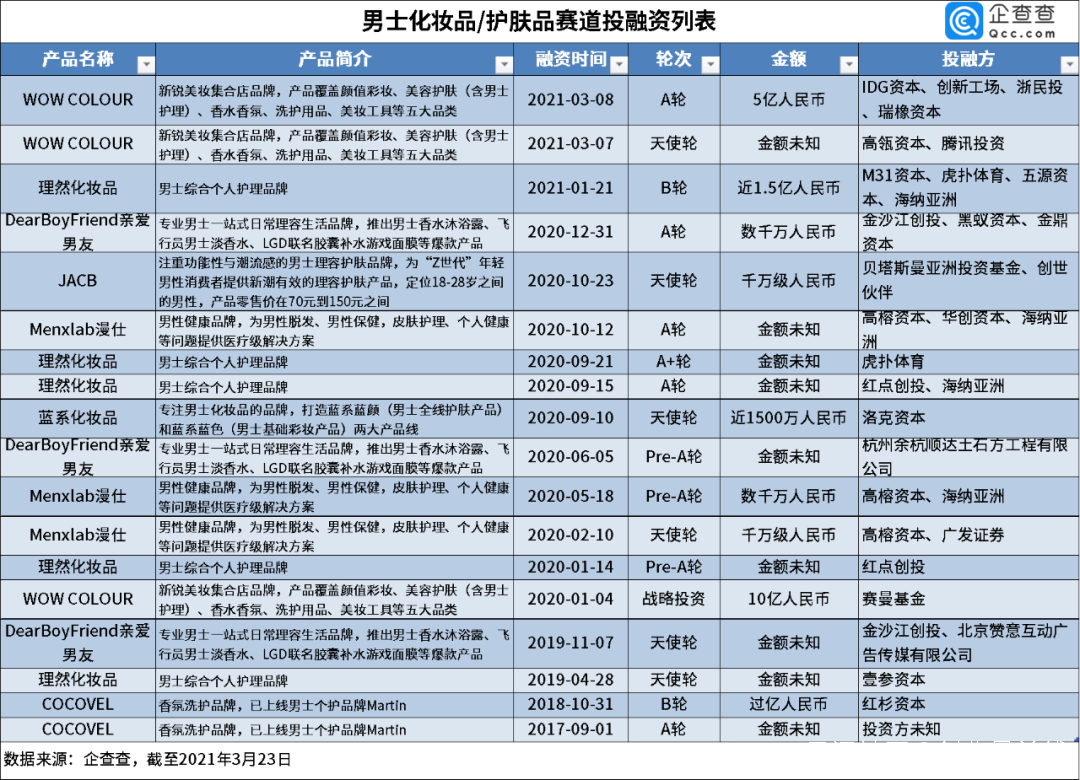
Task: Select the 产品名称 header cell
Action: [x=78, y=59]
